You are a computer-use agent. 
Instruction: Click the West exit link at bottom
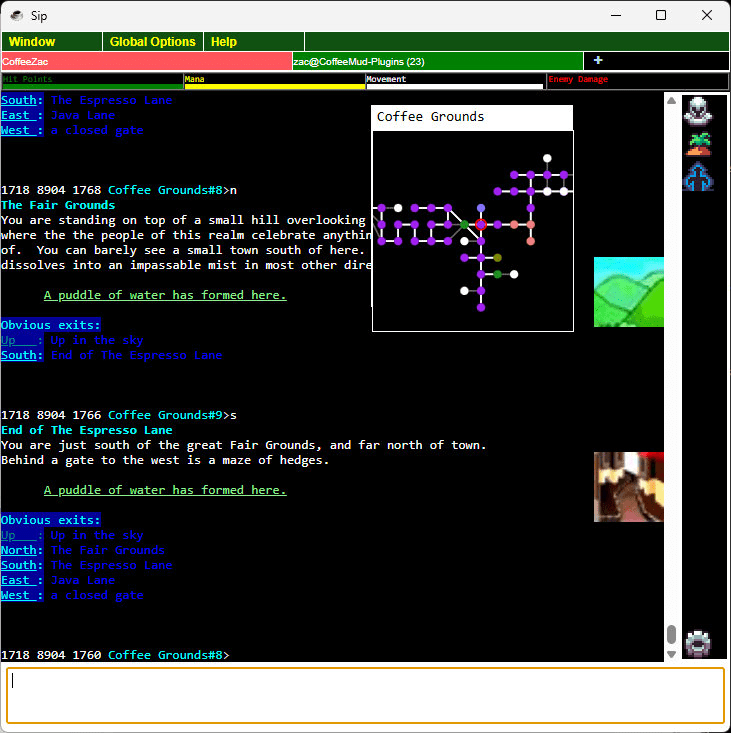(x=15, y=595)
